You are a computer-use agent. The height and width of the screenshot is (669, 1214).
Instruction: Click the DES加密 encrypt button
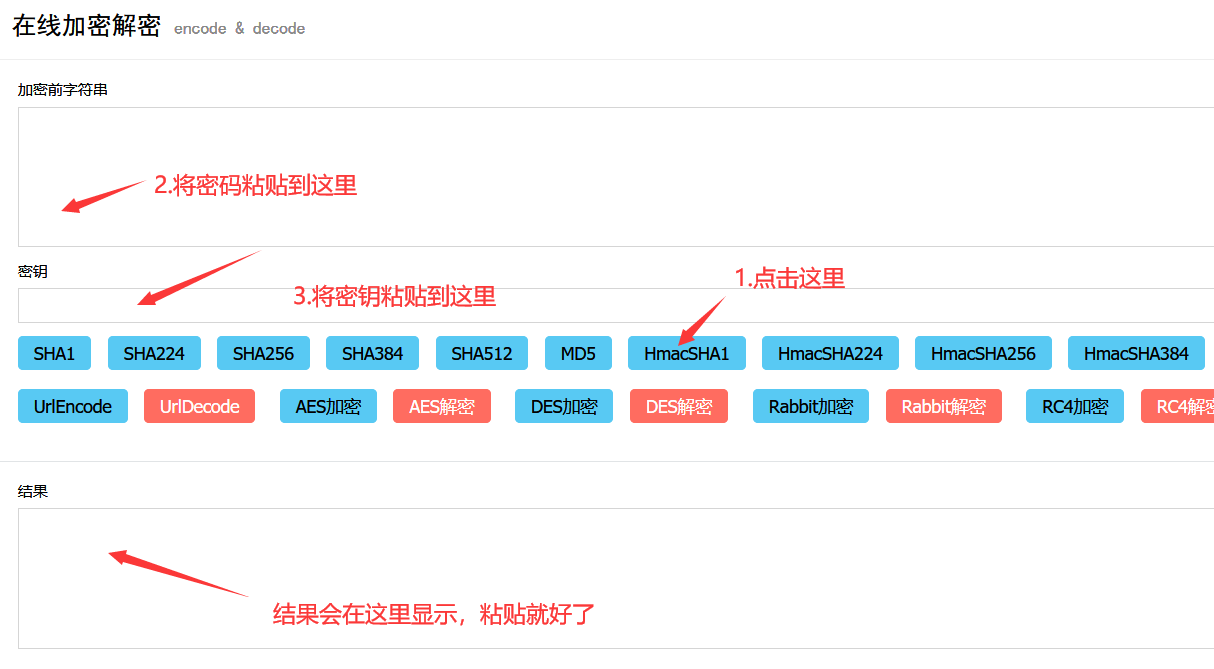coord(563,406)
